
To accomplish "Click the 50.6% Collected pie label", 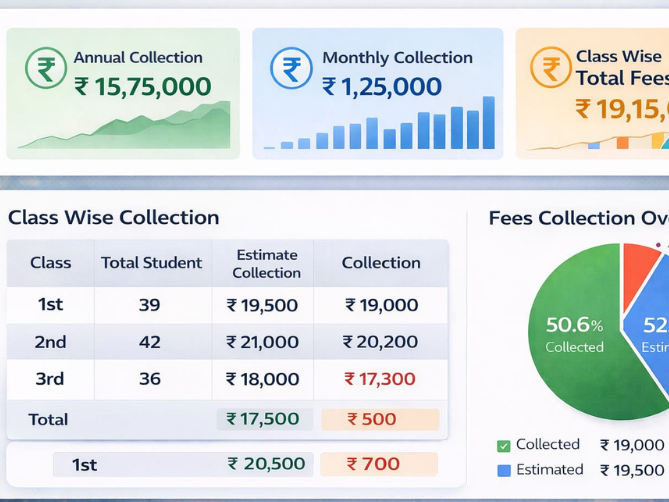I will click(574, 334).
